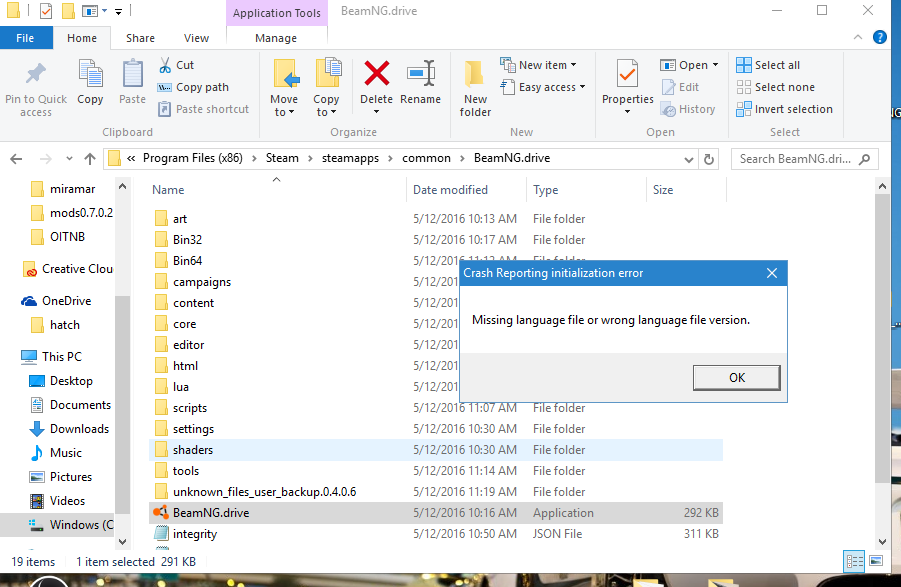Screen dimensions: 901x587
Task: Switch to the Share tab
Action: (140, 38)
